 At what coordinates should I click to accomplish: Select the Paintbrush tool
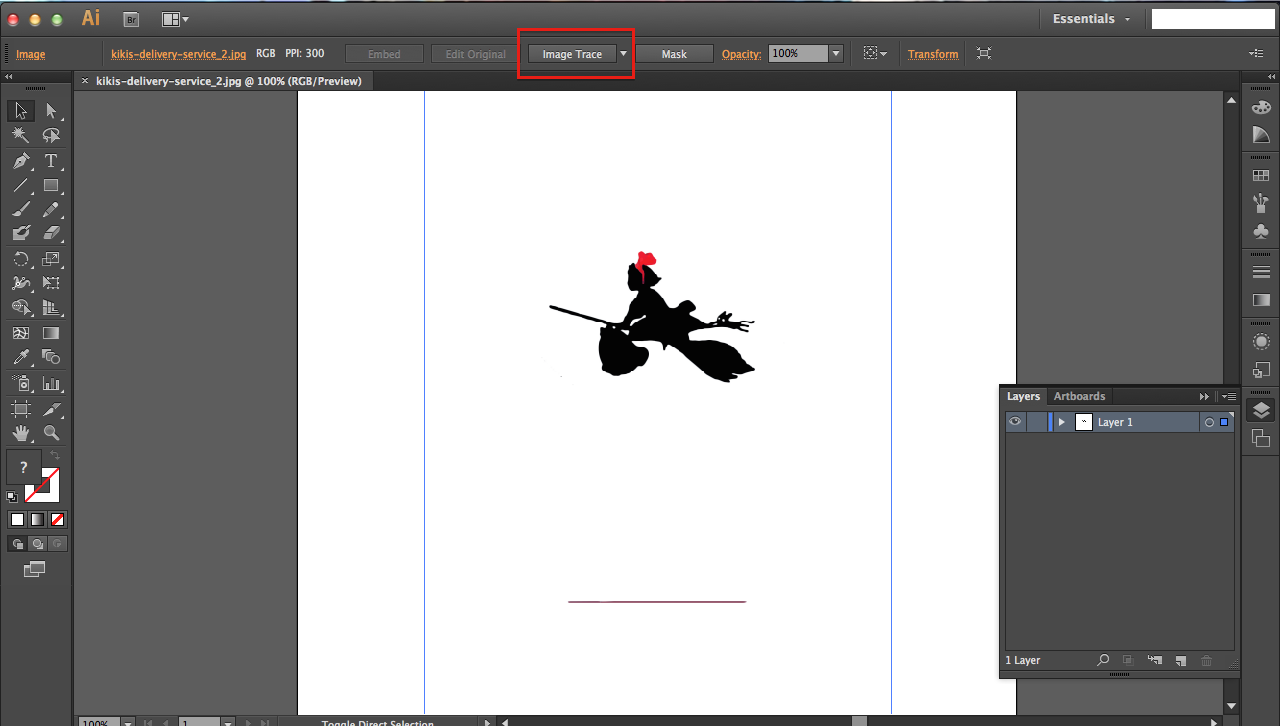[21, 210]
